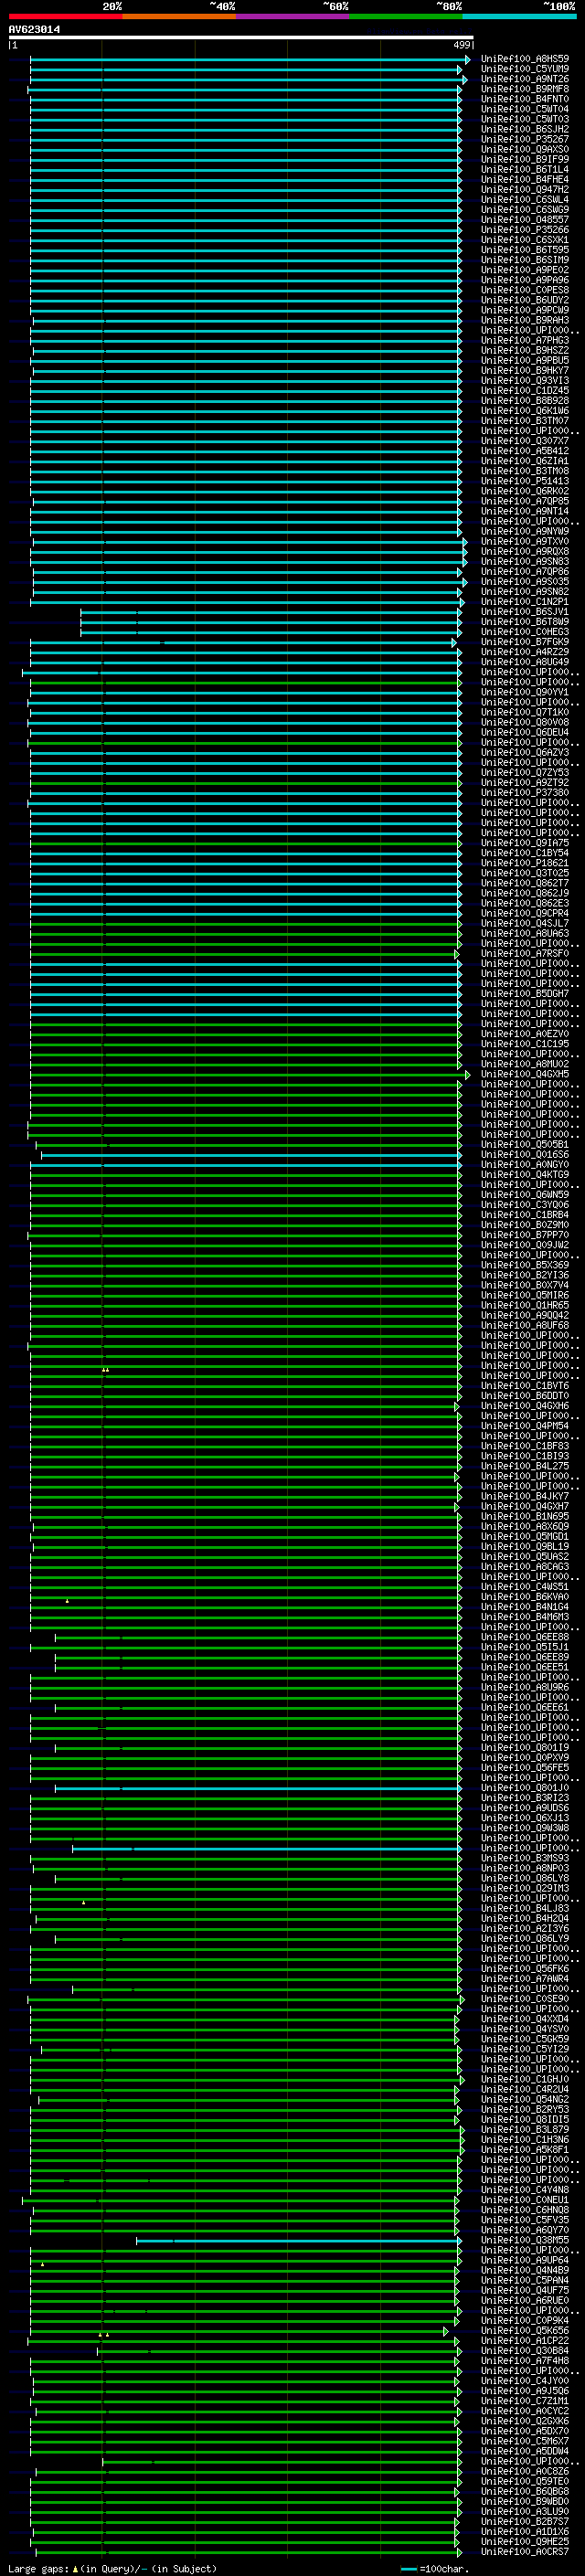Click the UniRef100_B3RI23 label
Viewport: 585px width, 2576px height.
pos(525,1798)
